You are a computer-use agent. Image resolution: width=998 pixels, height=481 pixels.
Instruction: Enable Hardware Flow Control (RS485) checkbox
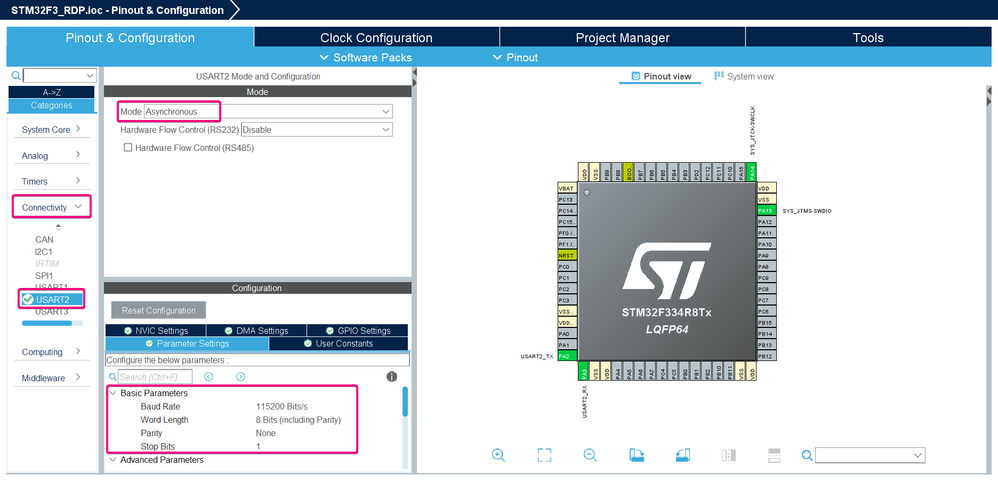pyautogui.click(x=128, y=147)
